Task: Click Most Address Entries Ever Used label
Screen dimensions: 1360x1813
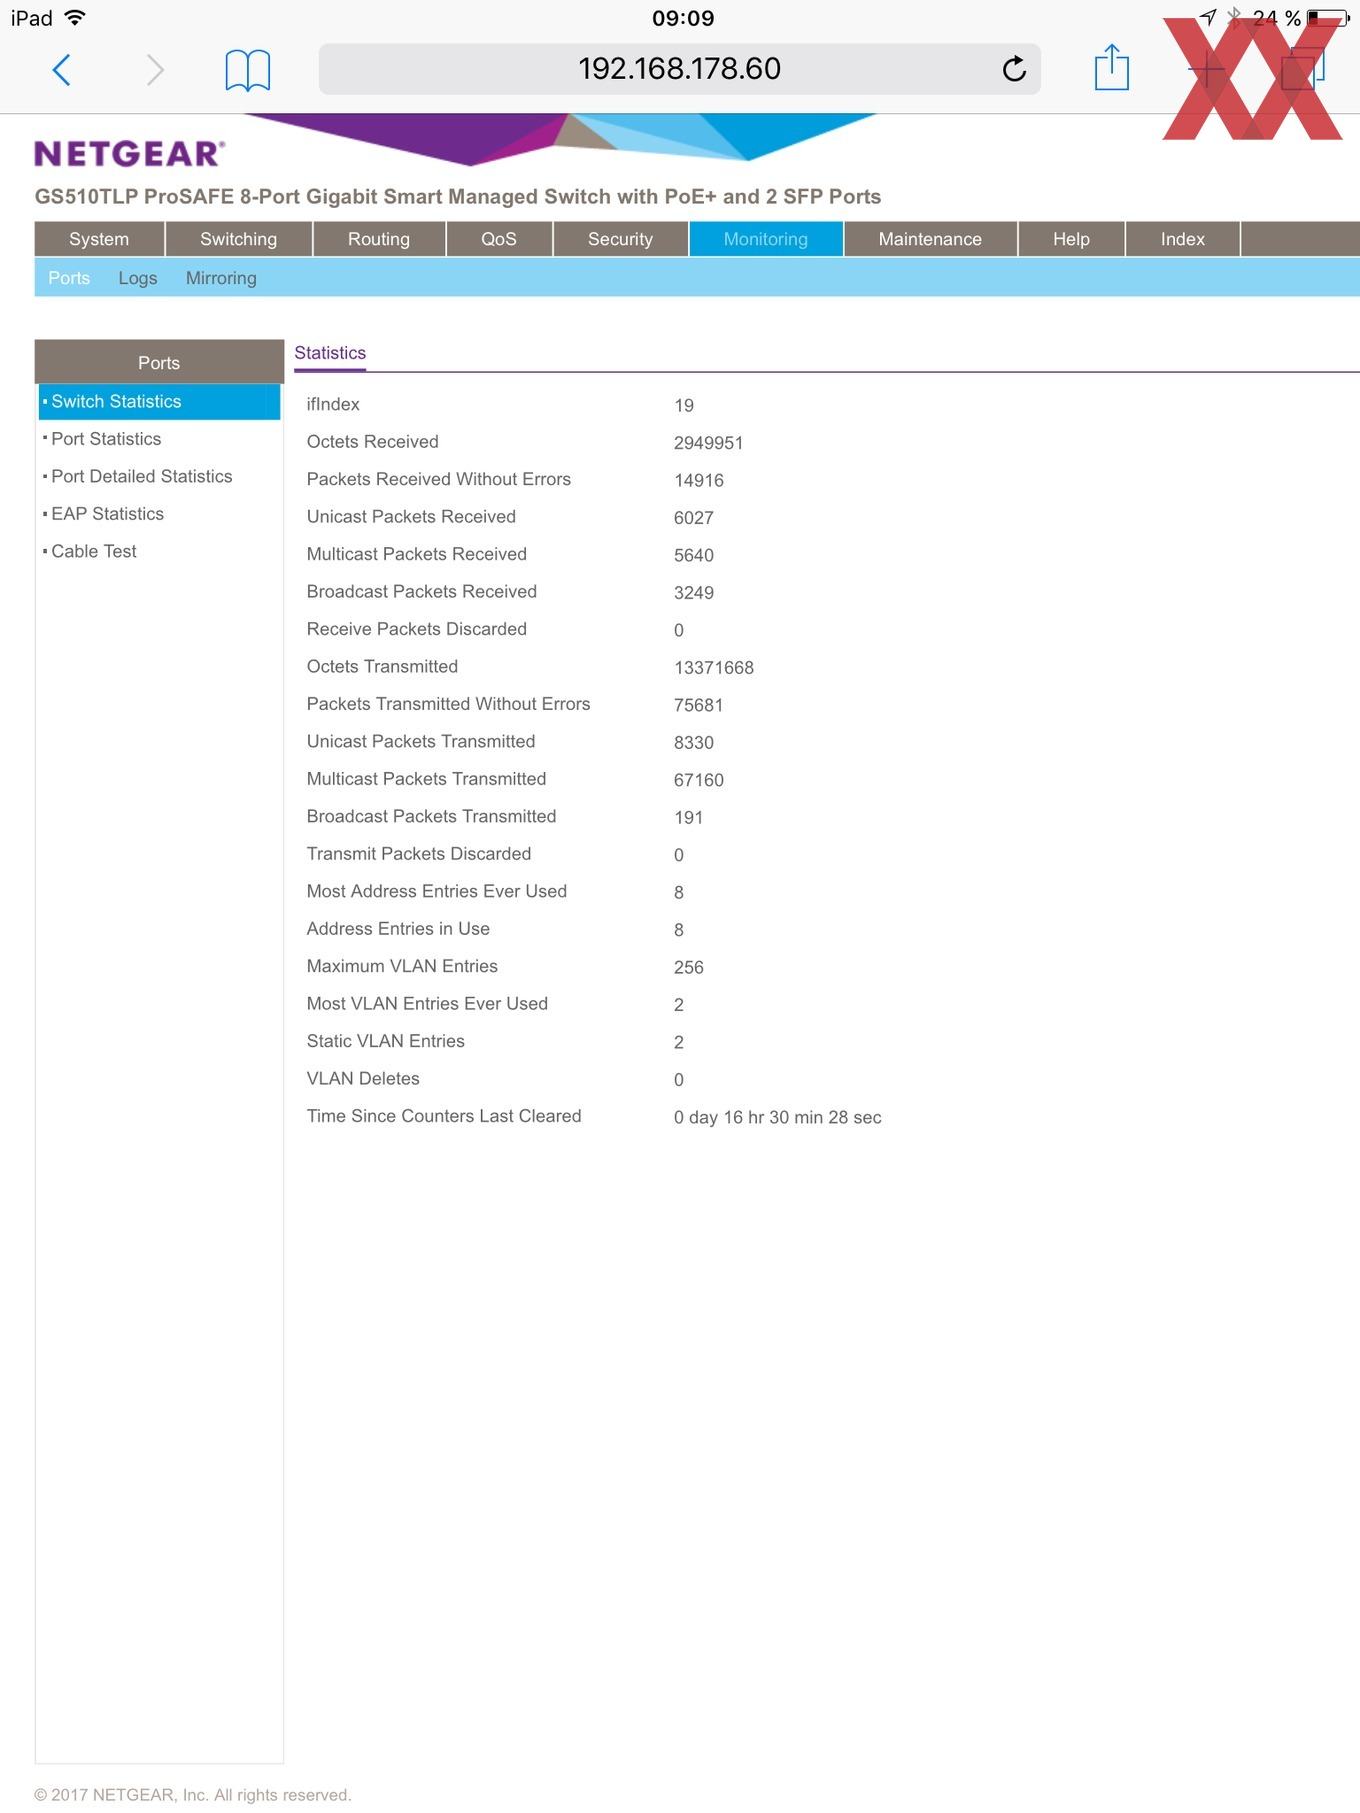Action: tap(436, 892)
